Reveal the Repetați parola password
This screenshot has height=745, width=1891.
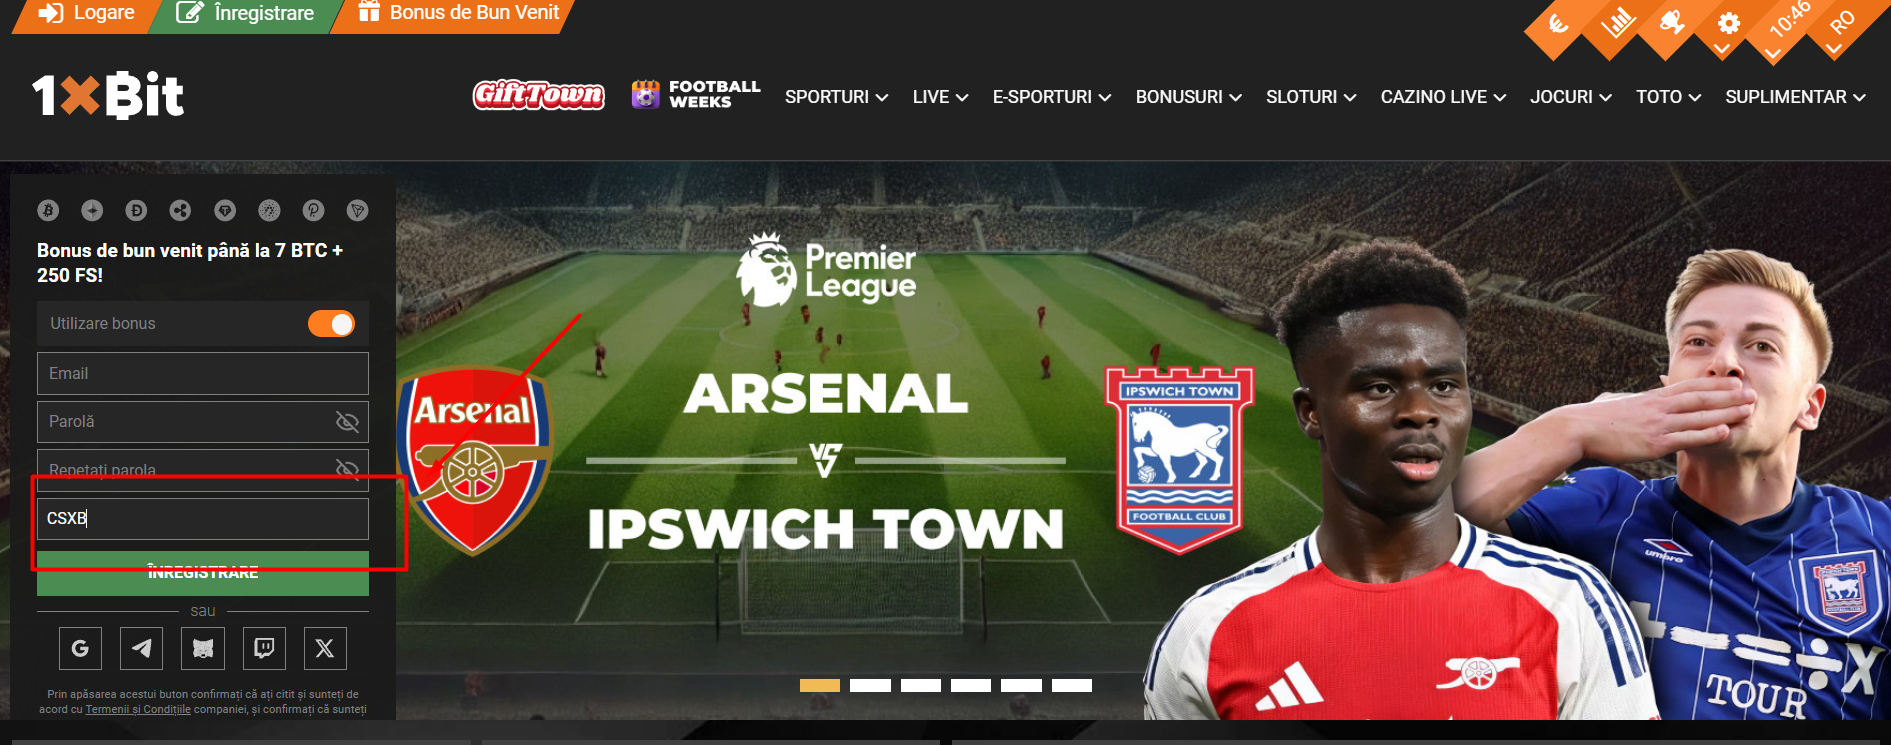pos(347,469)
